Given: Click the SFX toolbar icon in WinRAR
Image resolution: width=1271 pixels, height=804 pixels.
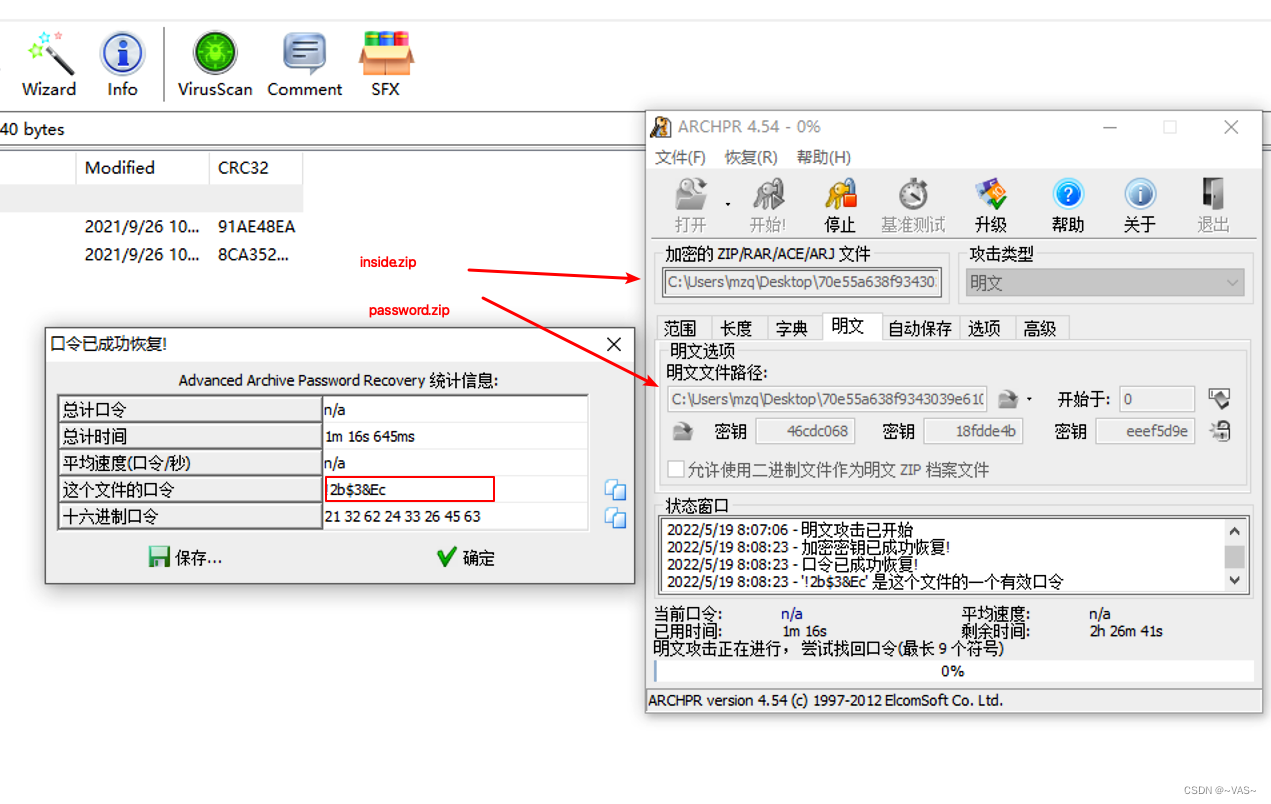Looking at the screenshot, I should coord(386,64).
